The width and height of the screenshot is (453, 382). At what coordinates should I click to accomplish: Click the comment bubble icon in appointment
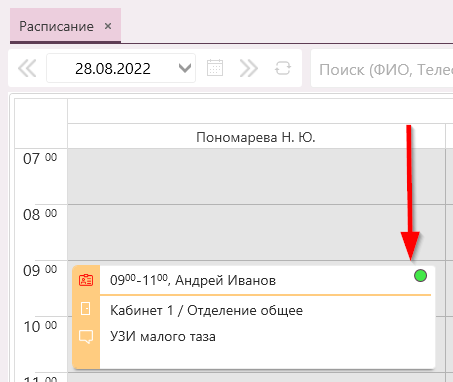pos(86,337)
